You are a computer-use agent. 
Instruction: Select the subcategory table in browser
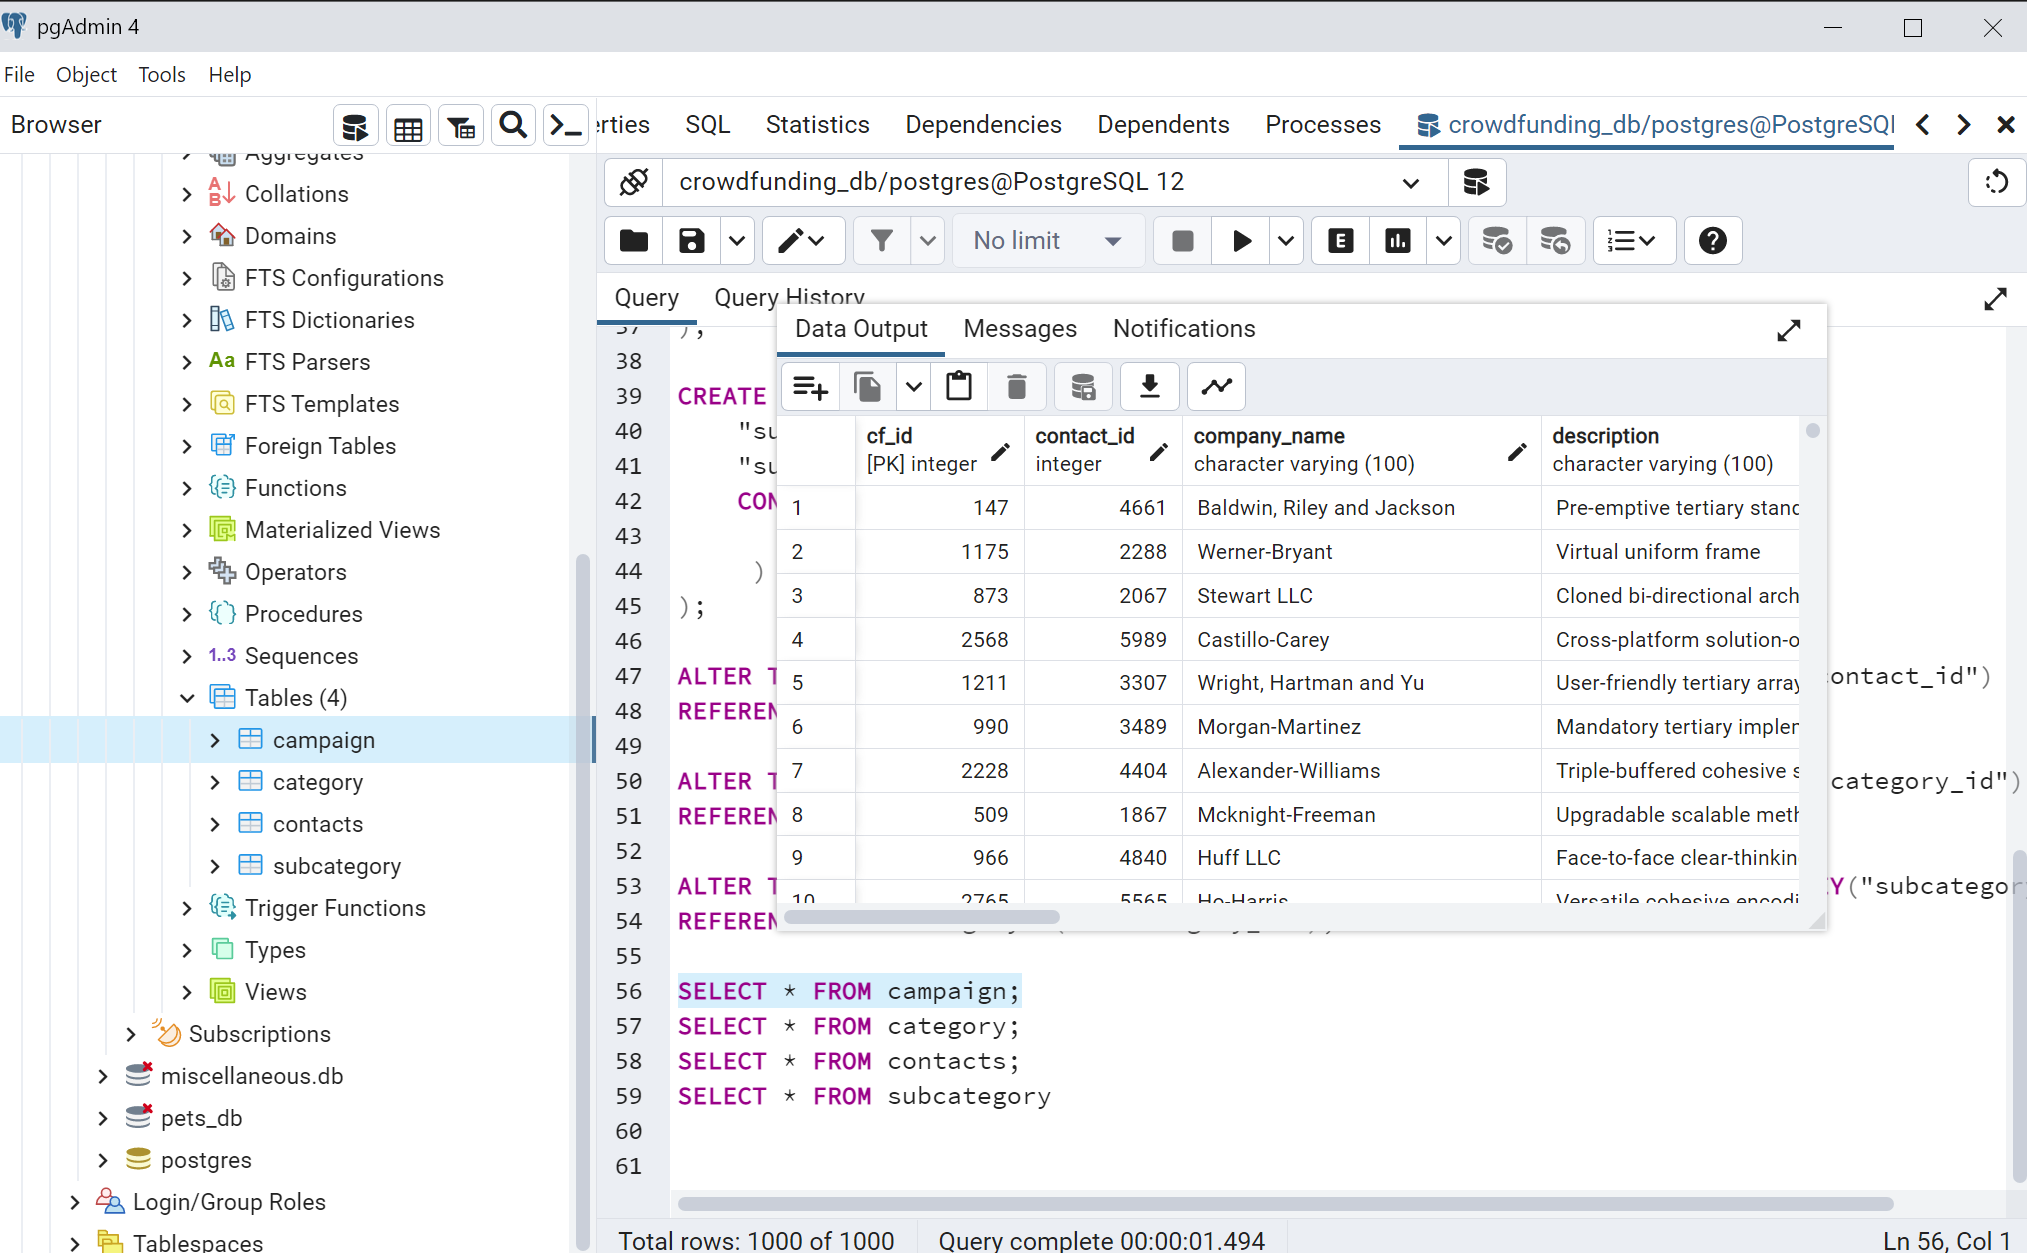336,866
